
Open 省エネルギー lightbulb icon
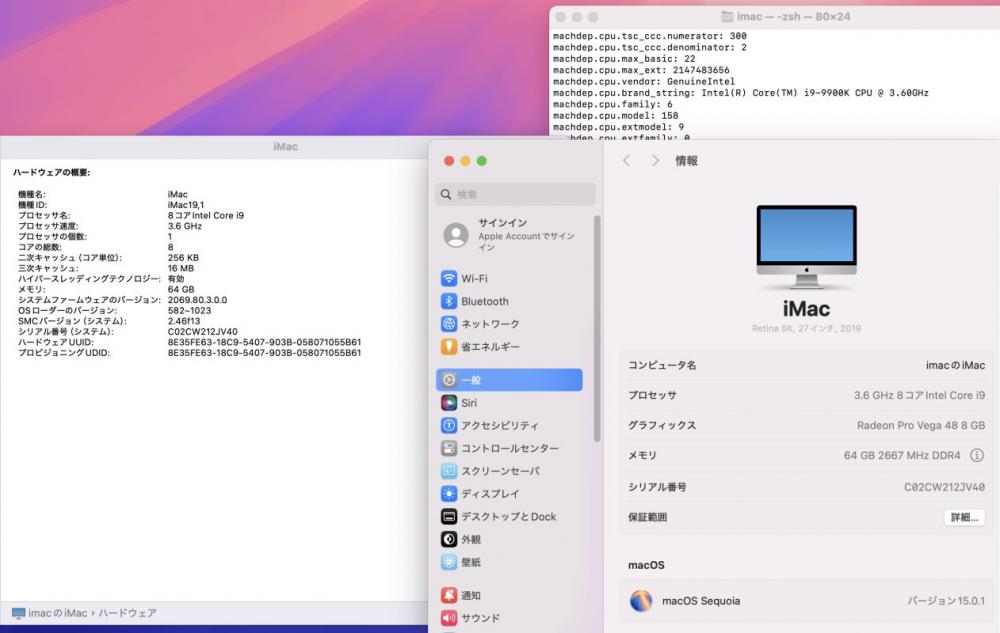pos(449,347)
